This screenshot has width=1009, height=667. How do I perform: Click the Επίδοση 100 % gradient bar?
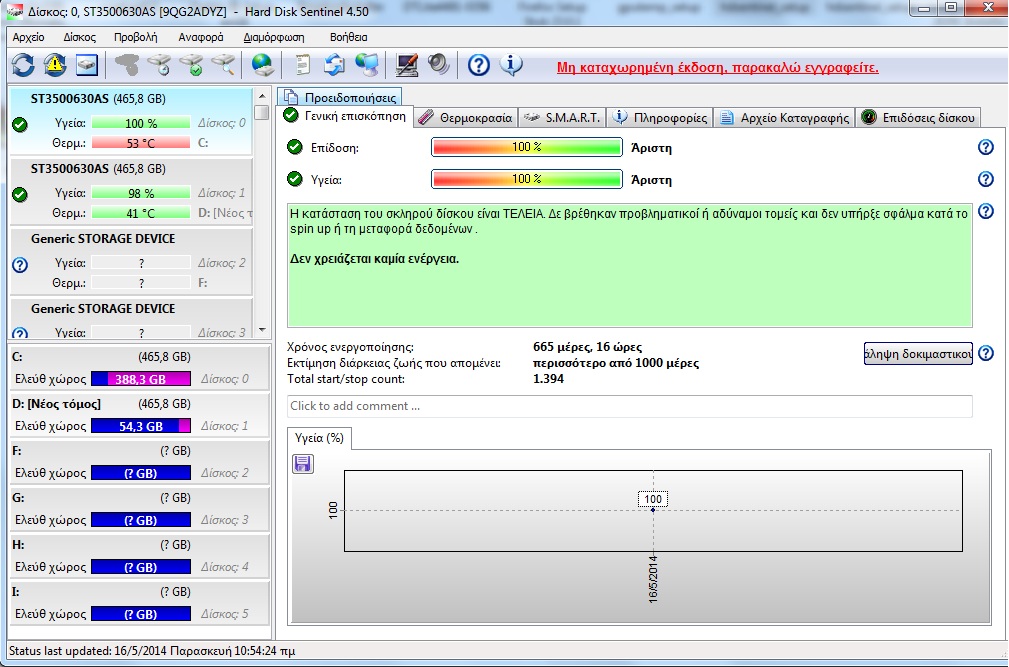(526, 147)
